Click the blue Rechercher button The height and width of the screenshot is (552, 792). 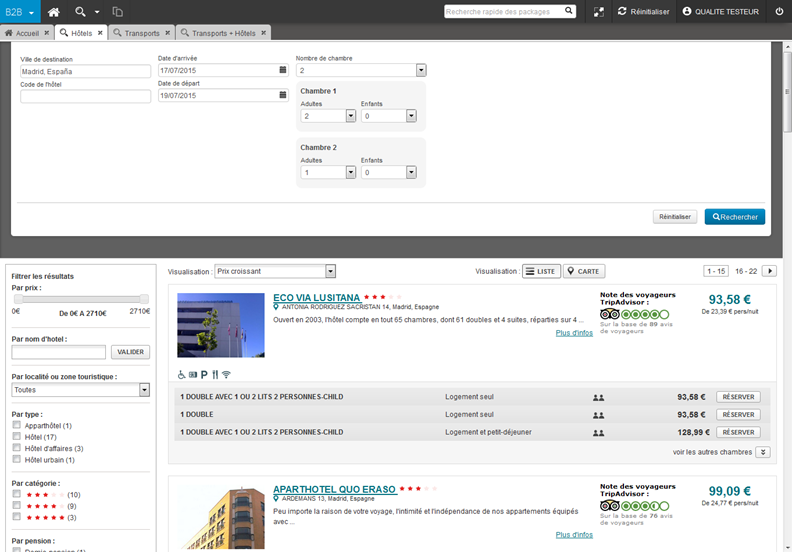[x=734, y=216]
